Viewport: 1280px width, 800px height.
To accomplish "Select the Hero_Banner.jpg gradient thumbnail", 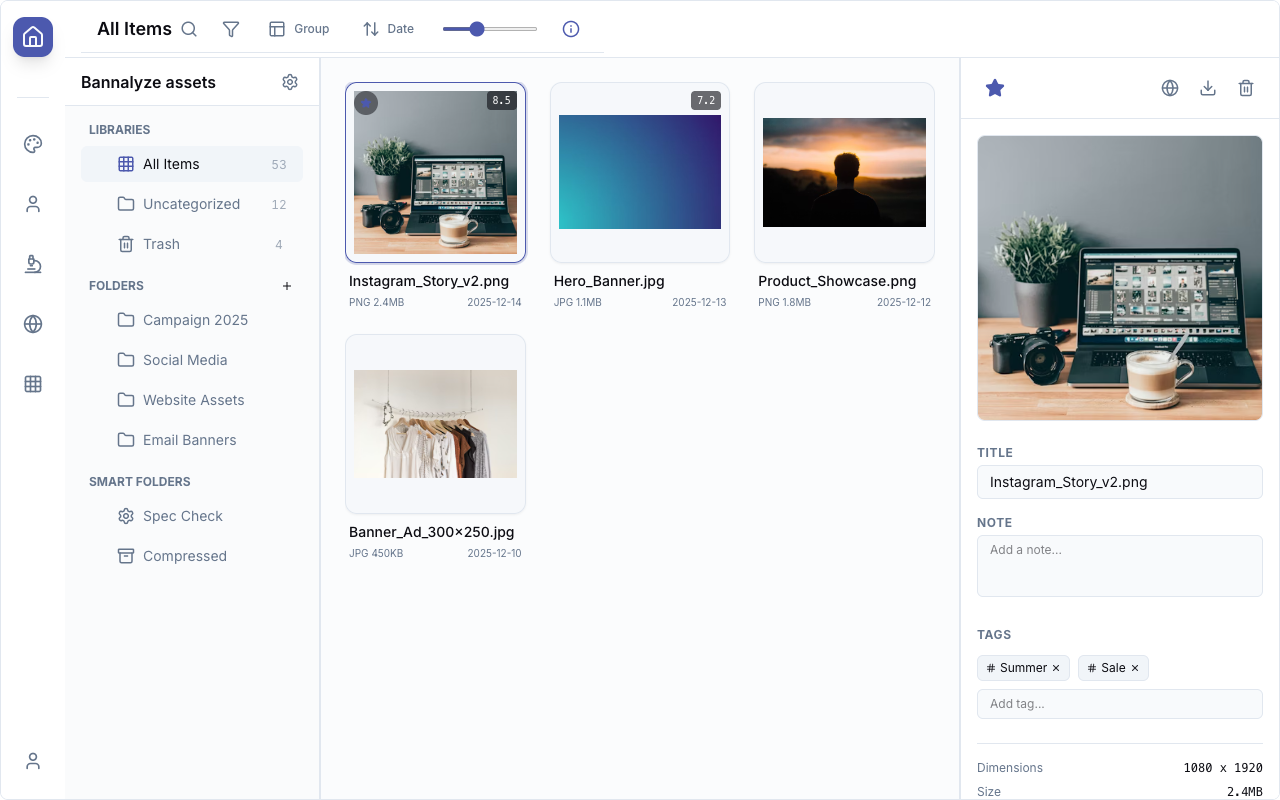I will pos(640,172).
